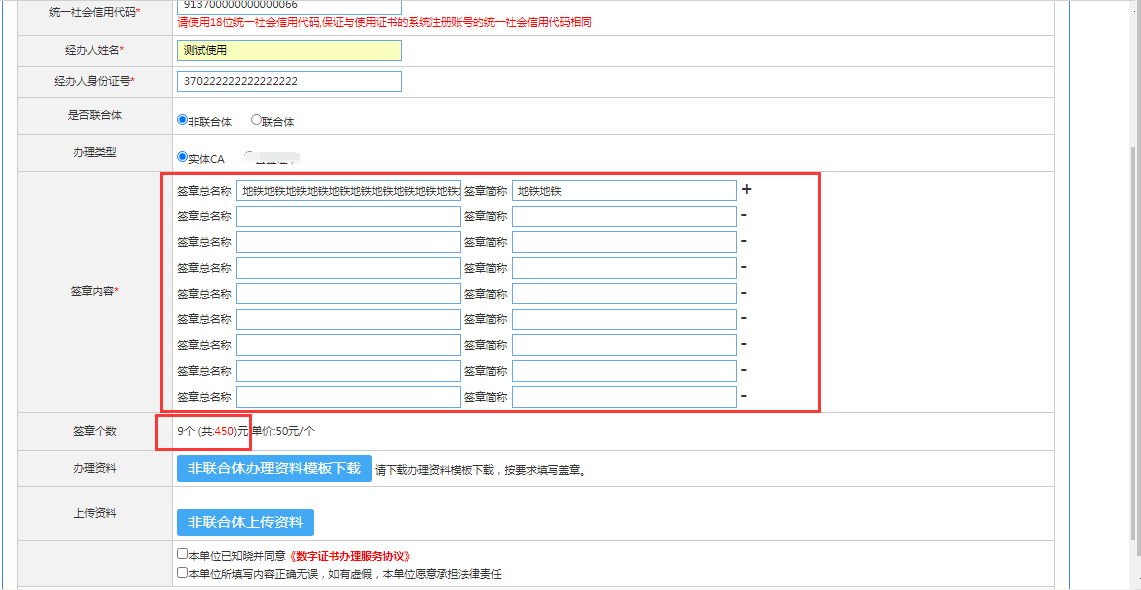Click the empty 签章总名称 field in second row

[348, 216]
